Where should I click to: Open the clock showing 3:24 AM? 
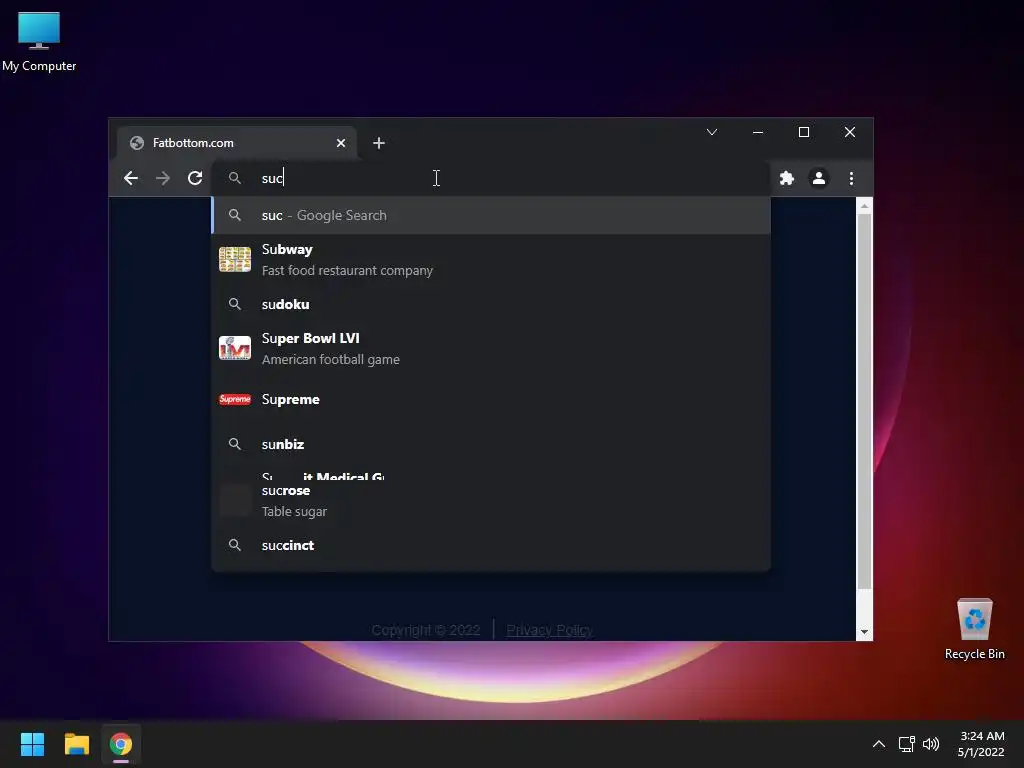click(982, 744)
